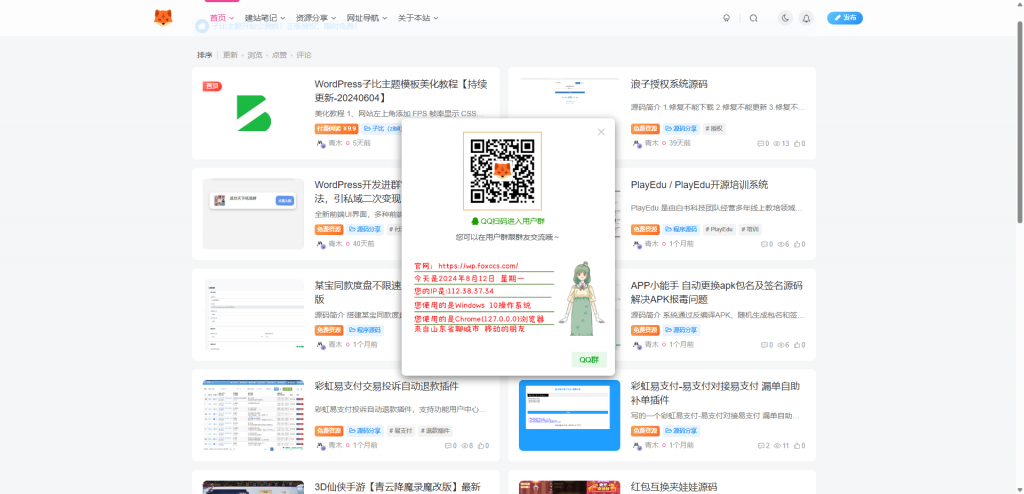Click the # 培训 tag

(750, 229)
